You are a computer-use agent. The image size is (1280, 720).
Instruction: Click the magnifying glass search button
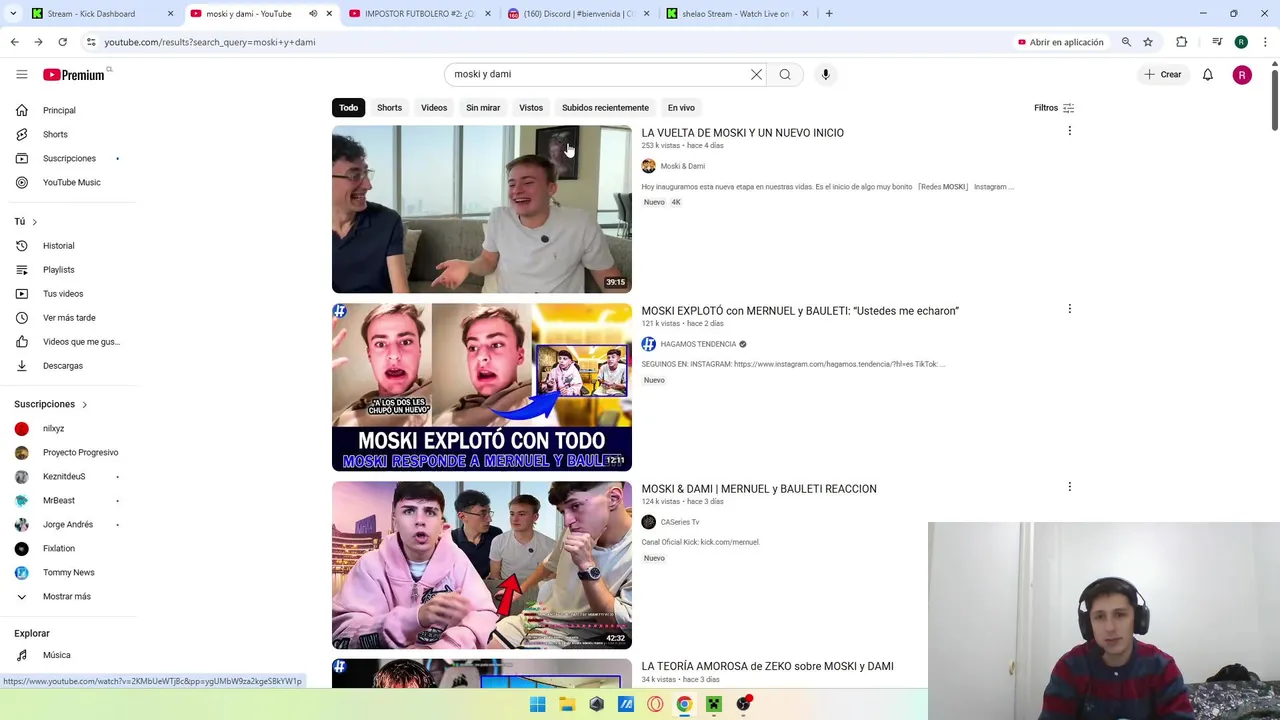[x=785, y=74]
